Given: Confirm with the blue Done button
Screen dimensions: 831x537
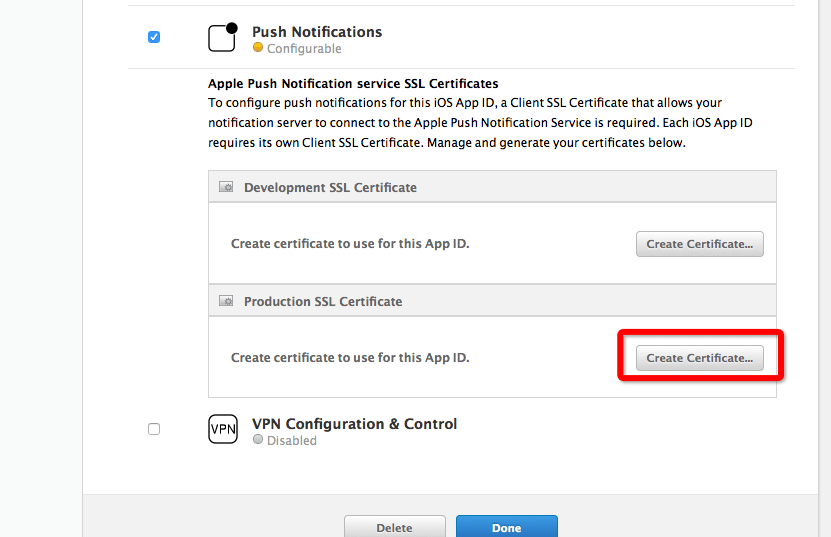Looking at the screenshot, I should (x=506, y=527).
